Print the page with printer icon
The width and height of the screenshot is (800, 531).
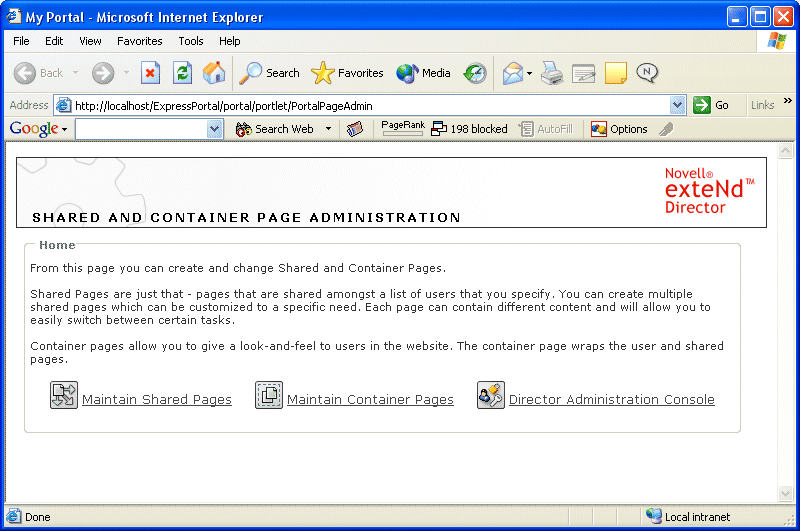(552, 73)
